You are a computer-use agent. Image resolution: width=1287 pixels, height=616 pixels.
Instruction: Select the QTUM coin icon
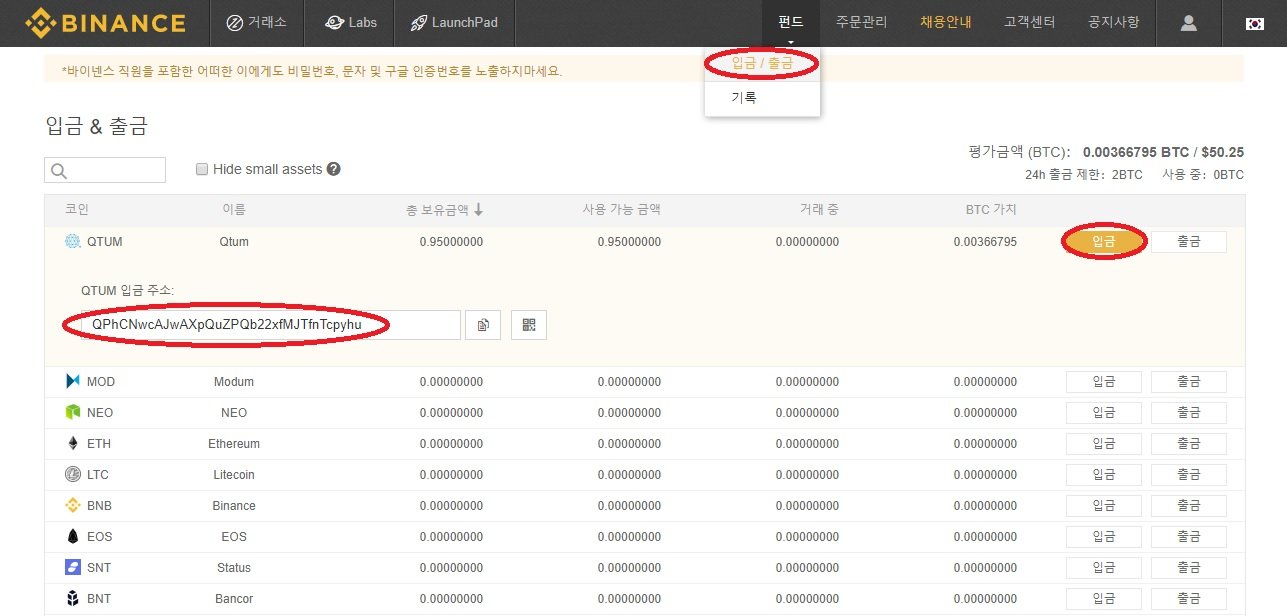(72, 241)
